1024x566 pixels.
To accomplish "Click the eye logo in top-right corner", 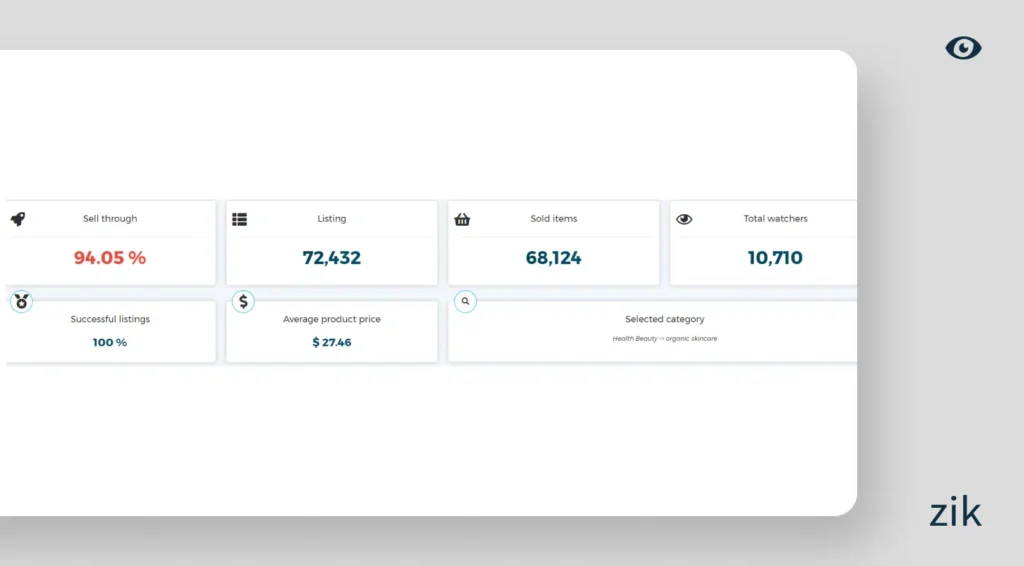I will point(963,48).
